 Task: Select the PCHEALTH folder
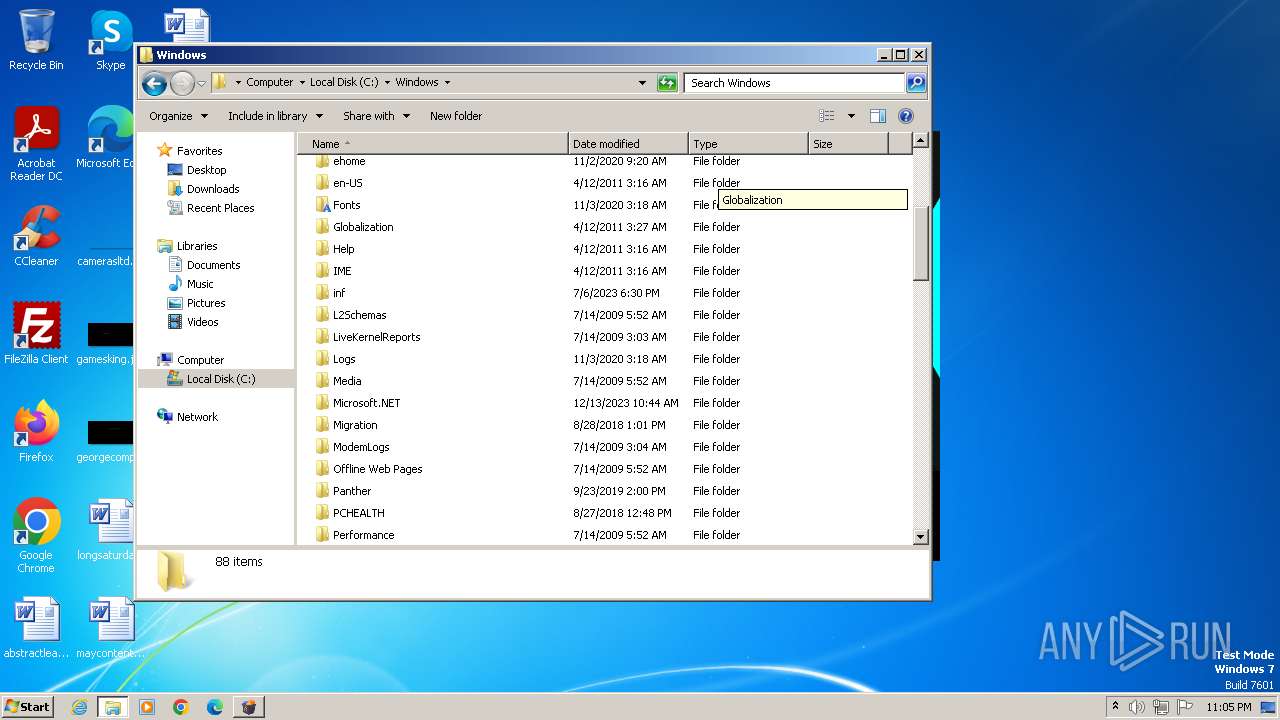click(358, 513)
